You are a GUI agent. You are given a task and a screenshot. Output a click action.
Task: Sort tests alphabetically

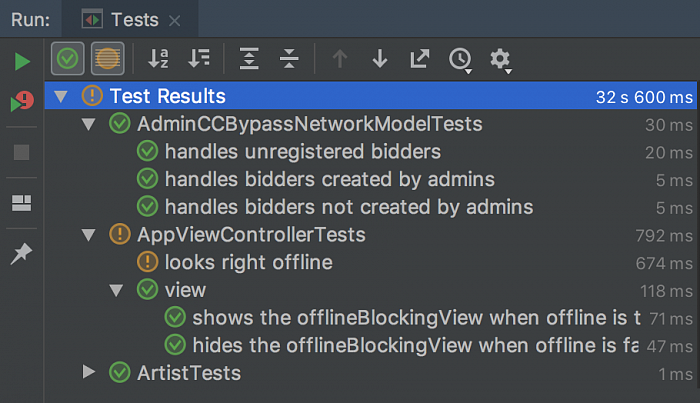coord(158,59)
